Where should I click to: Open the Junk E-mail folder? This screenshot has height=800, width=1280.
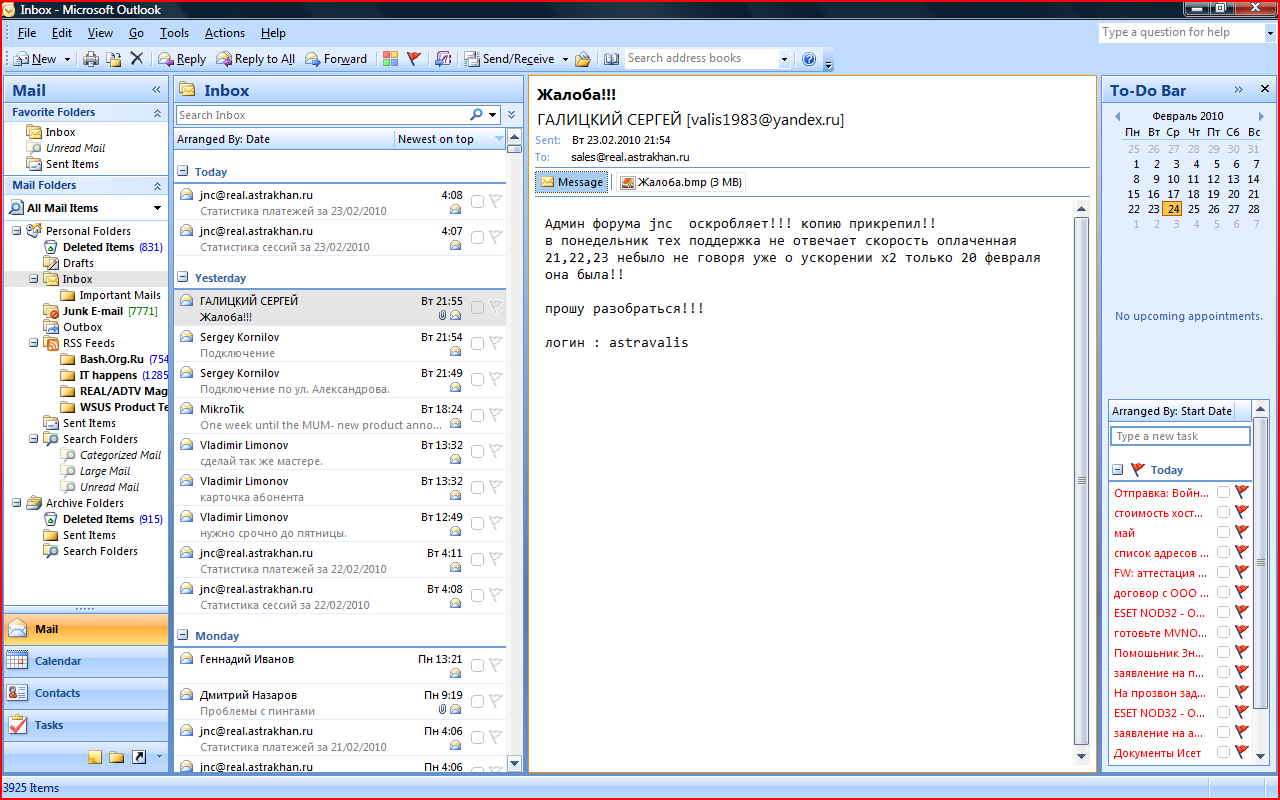pos(101,311)
